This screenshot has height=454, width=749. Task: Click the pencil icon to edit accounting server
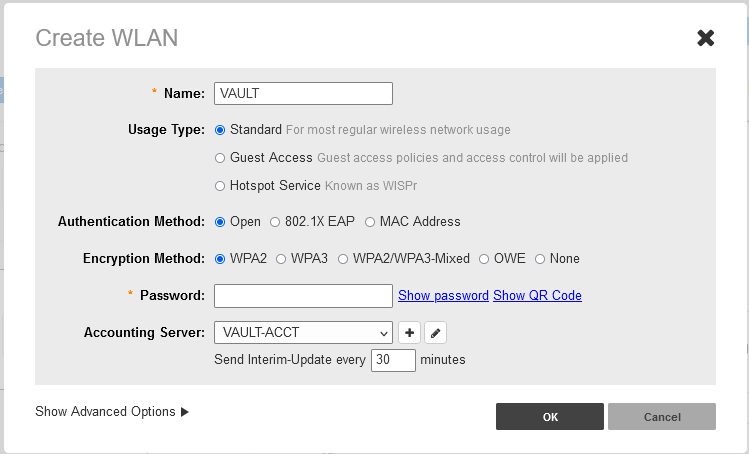coord(435,332)
